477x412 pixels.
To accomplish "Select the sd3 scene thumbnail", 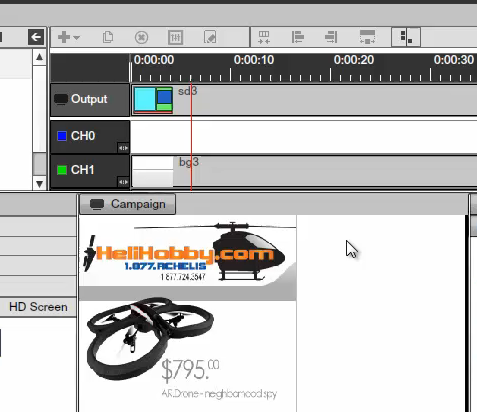I will click(x=153, y=99).
